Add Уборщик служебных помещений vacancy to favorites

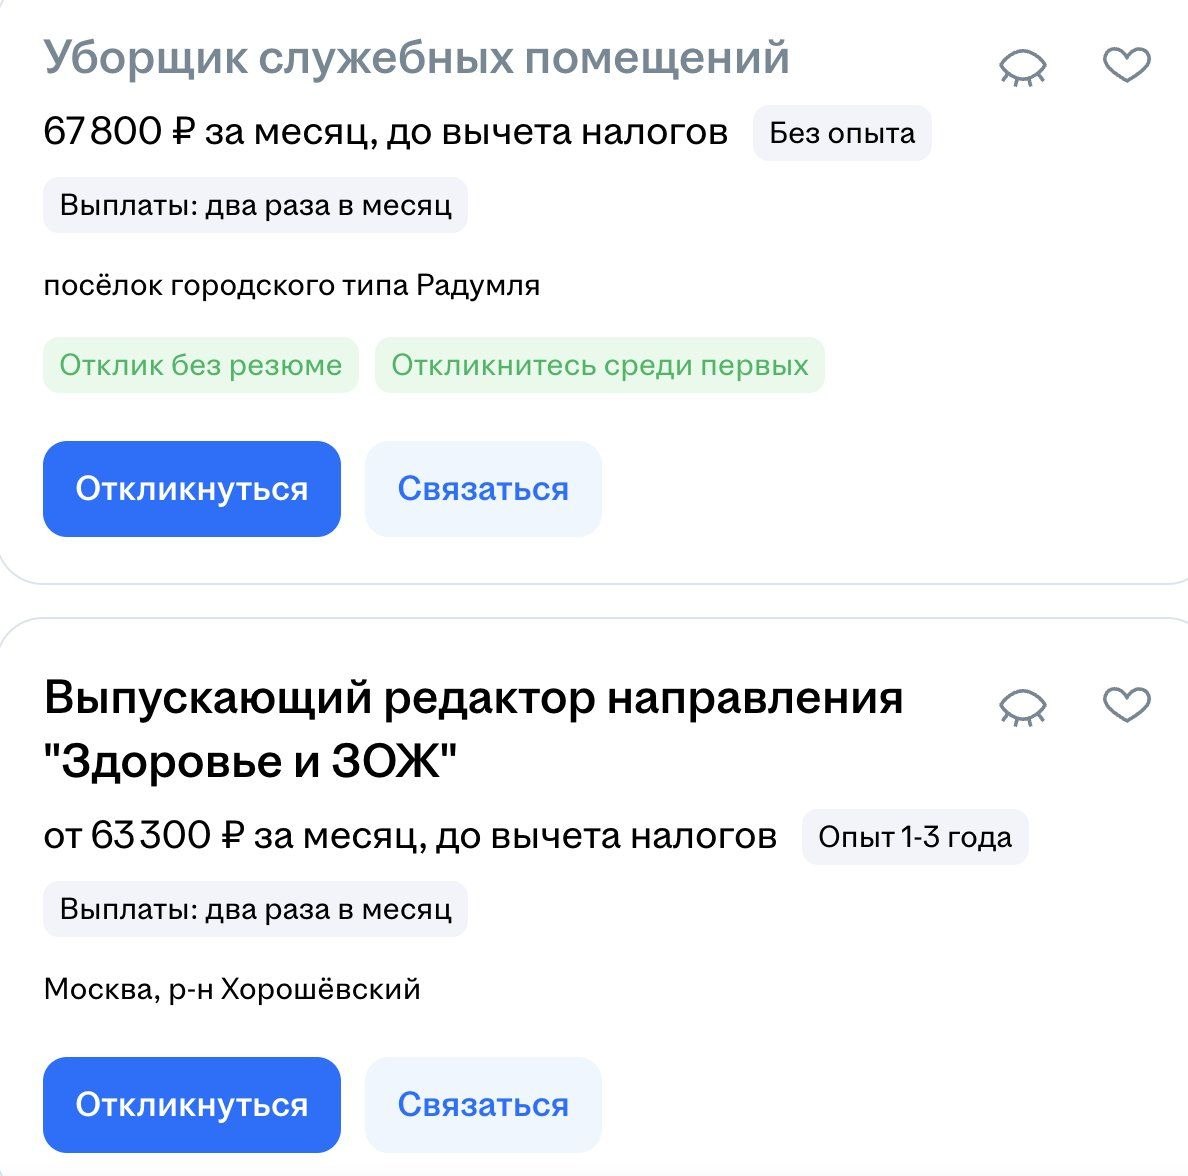[x=1127, y=66]
